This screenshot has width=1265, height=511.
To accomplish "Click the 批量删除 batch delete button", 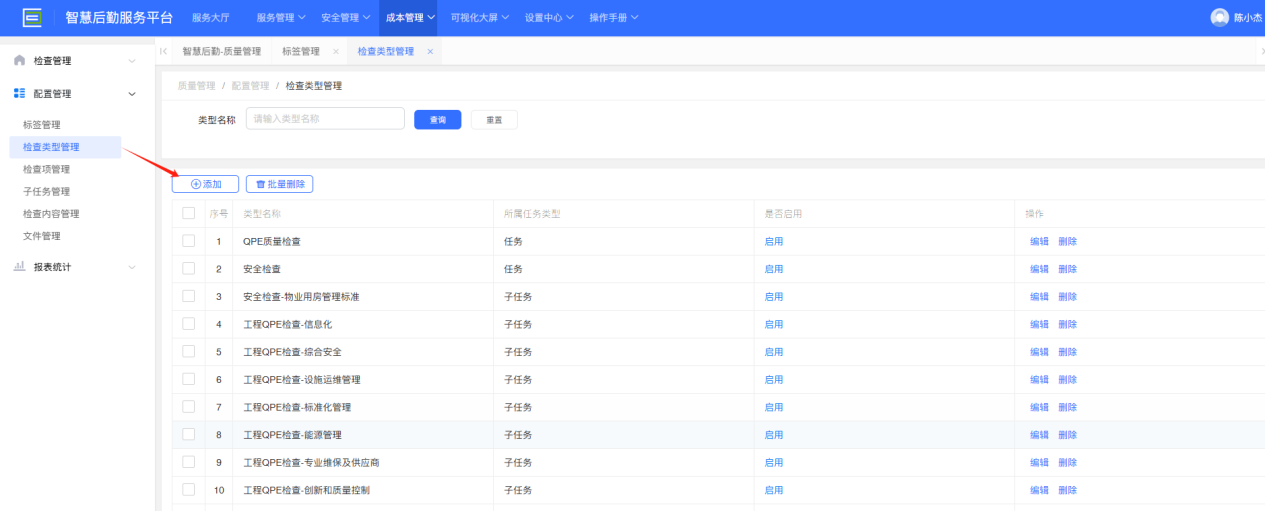I will (x=280, y=184).
